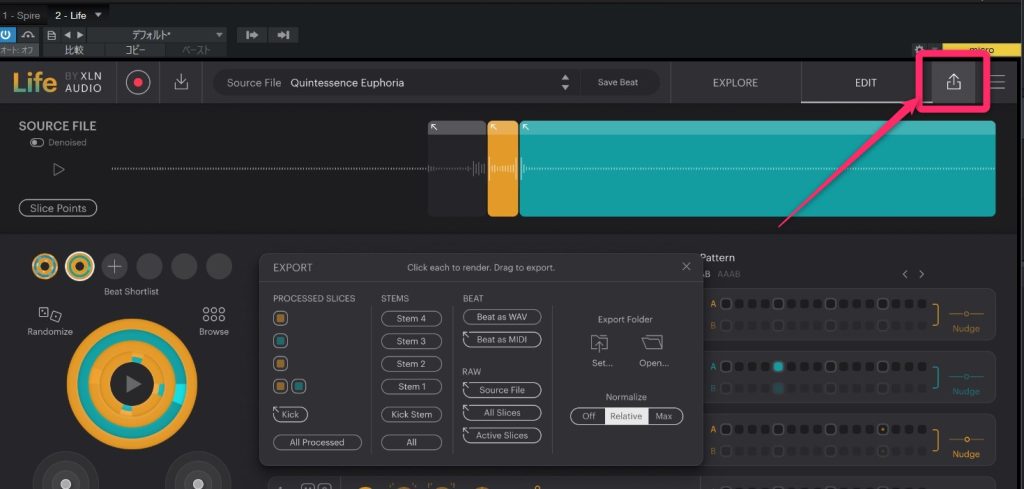Open the 2 - Life plugin dropdown
This screenshot has height=489, width=1024.
[98, 16]
